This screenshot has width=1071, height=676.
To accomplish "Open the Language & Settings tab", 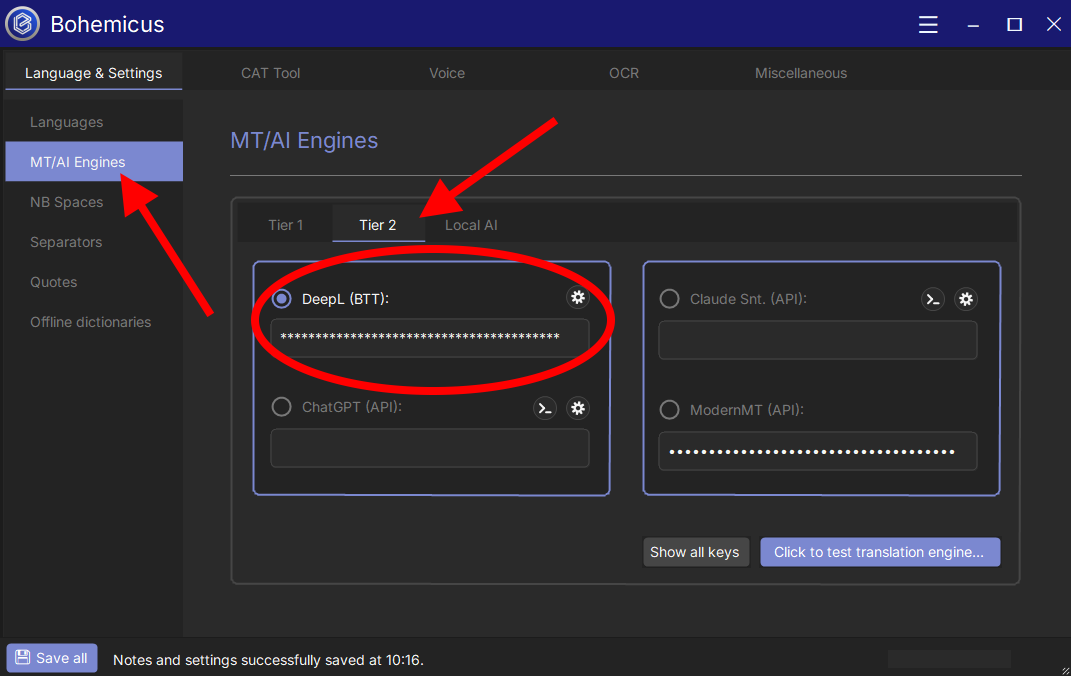I will [94, 73].
